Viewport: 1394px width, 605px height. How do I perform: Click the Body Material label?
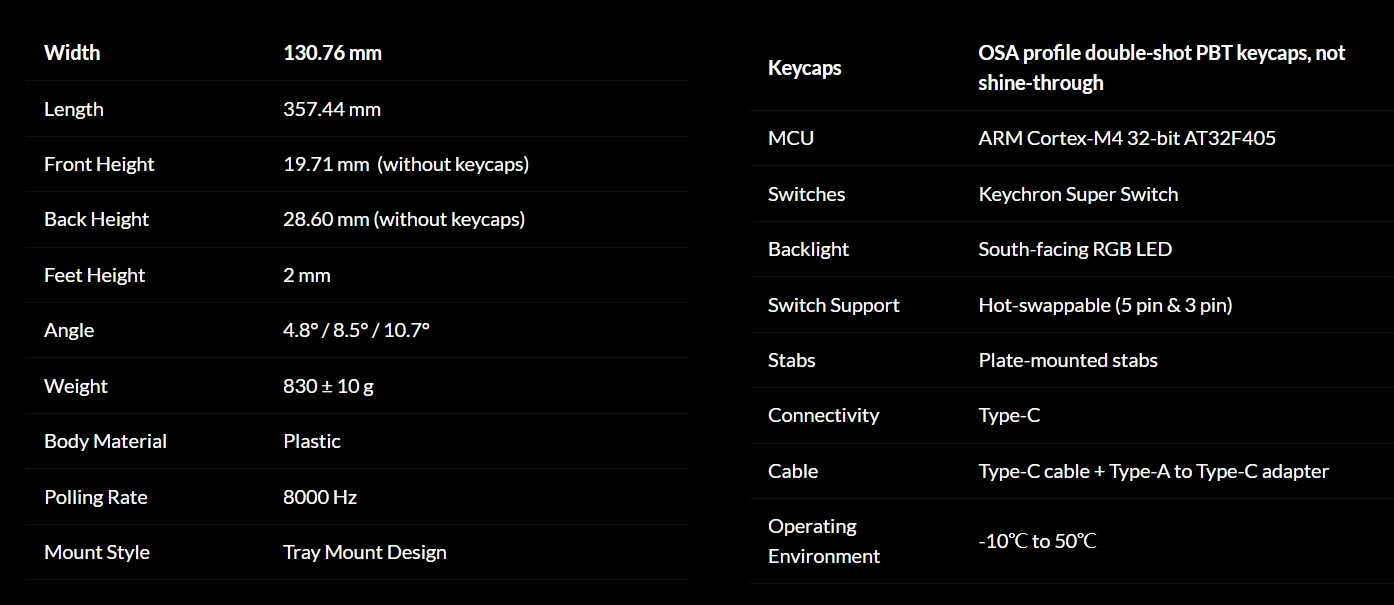(x=105, y=441)
